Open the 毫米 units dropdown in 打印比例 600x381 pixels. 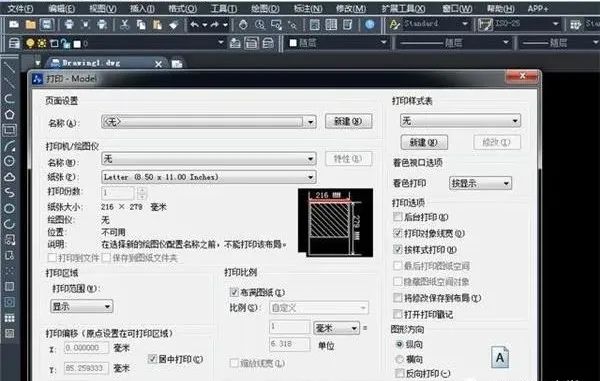click(x=336, y=328)
